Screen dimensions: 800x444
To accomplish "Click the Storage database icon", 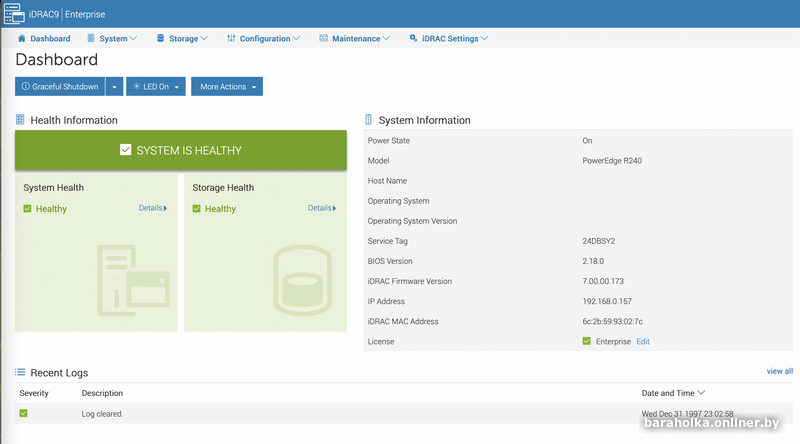I will click(x=160, y=38).
